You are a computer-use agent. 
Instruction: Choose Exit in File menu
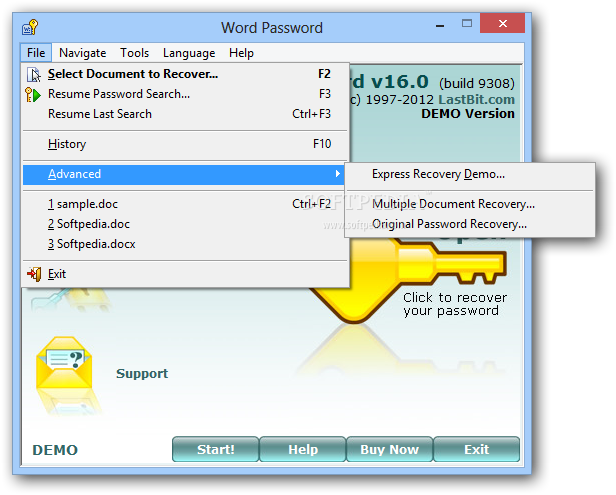coord(185,274)
